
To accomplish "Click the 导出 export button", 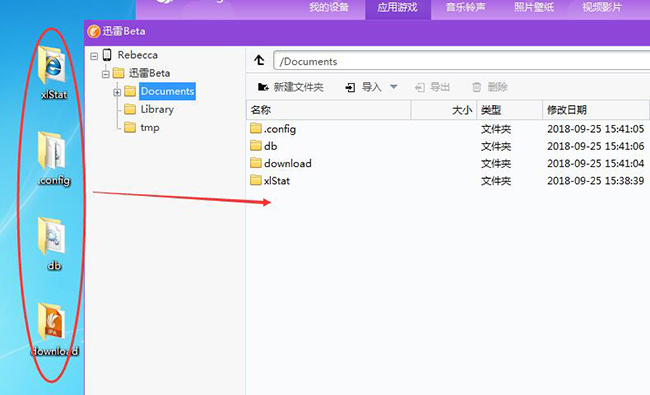I will click(x=432, y=87).
